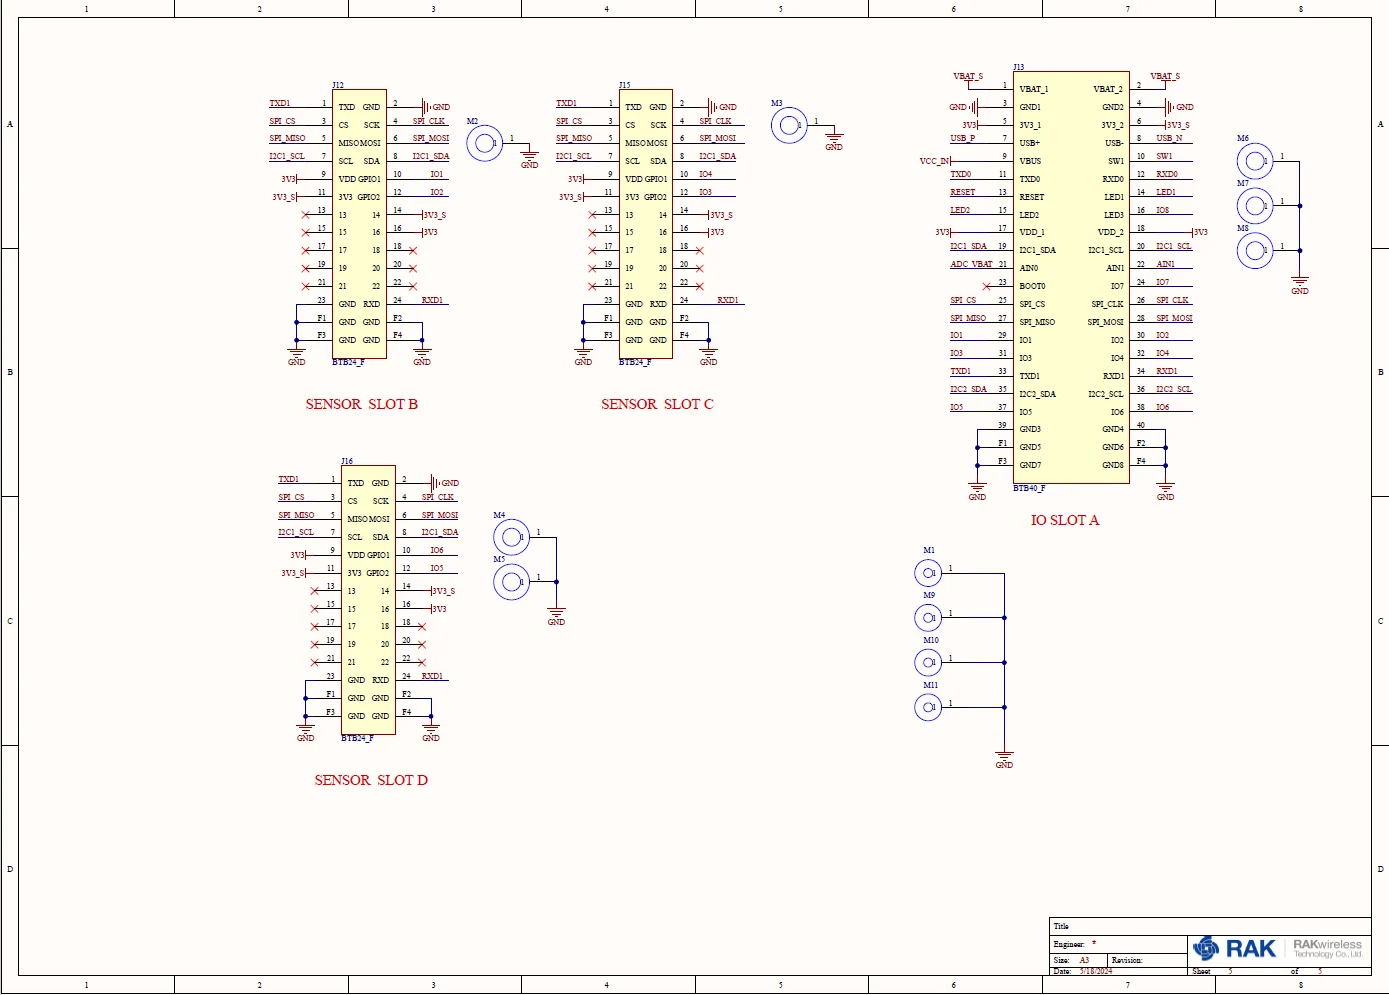Image resolution: width=1389 pixels, height=995 pixels.
Task: Select mounting hole M1 symbol
Action: [x=928, y=573]
